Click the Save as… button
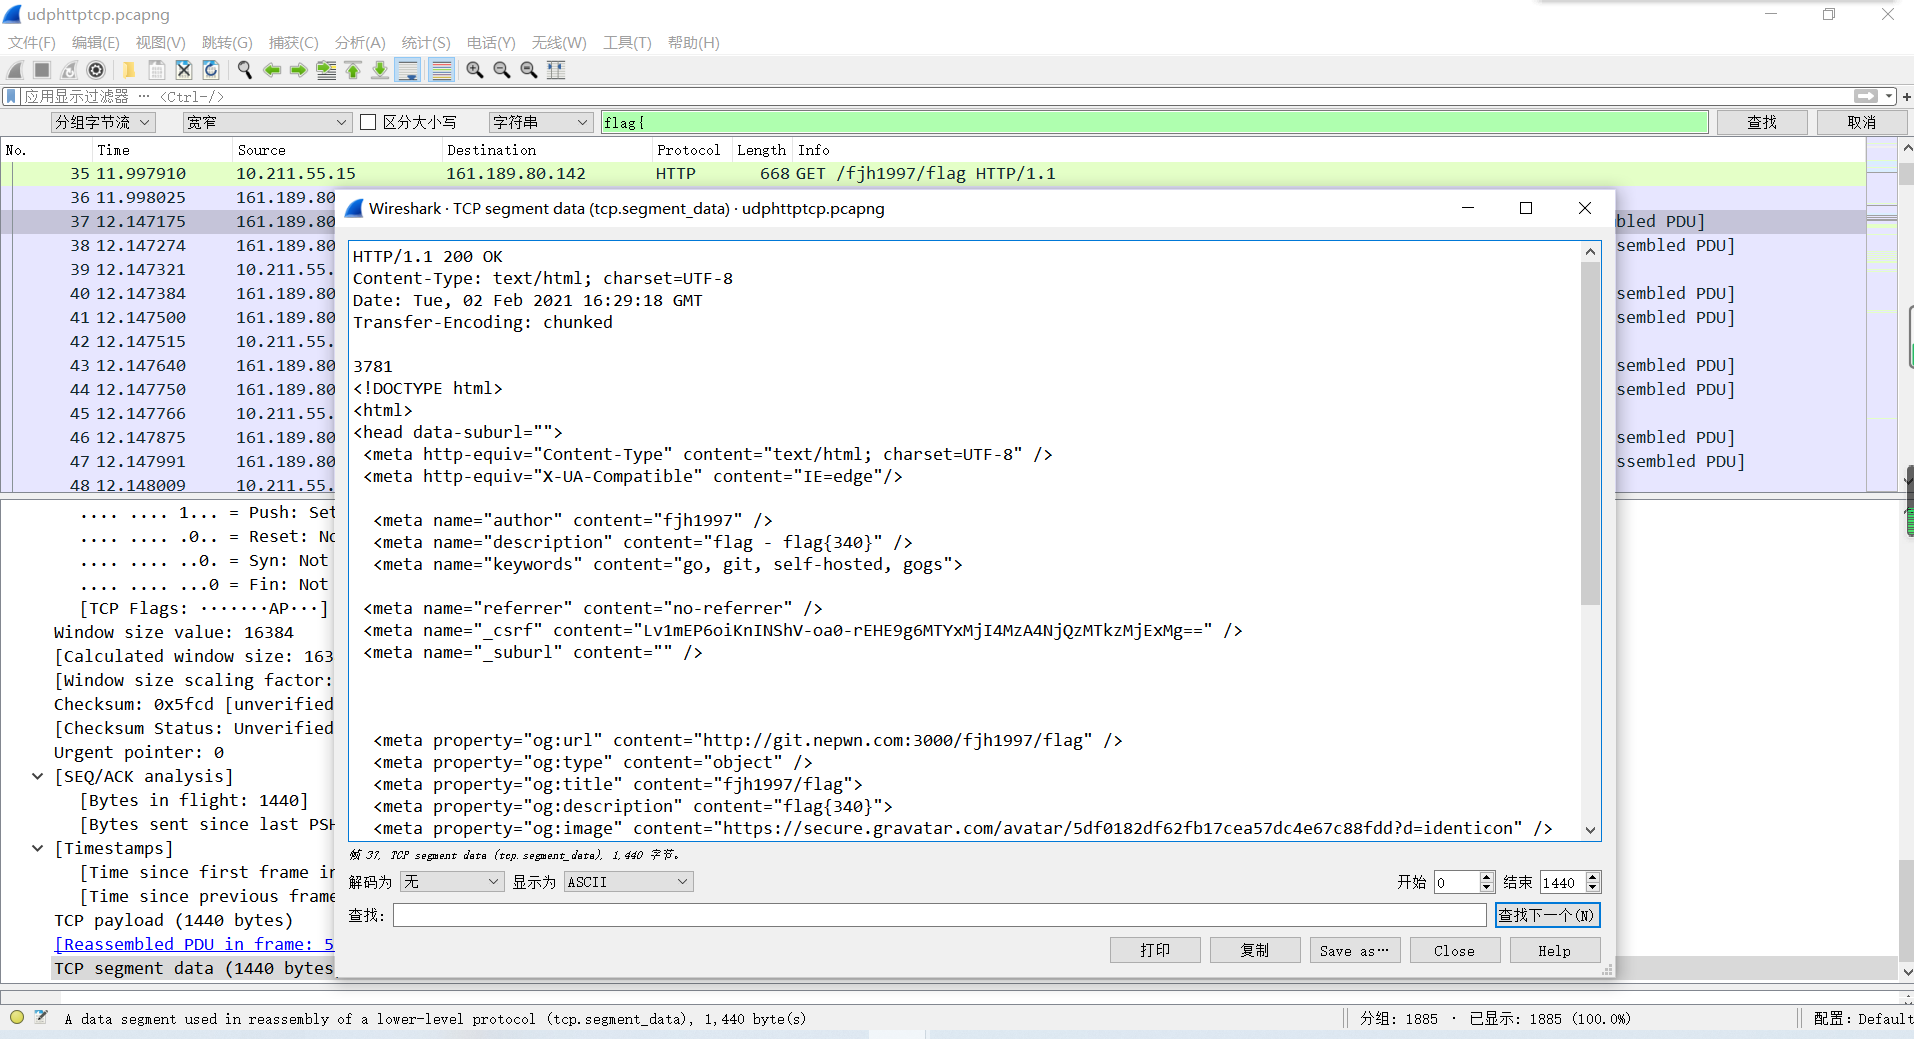The width and height of the screenshot is (1914, 1039). (x=1354, y=951)
